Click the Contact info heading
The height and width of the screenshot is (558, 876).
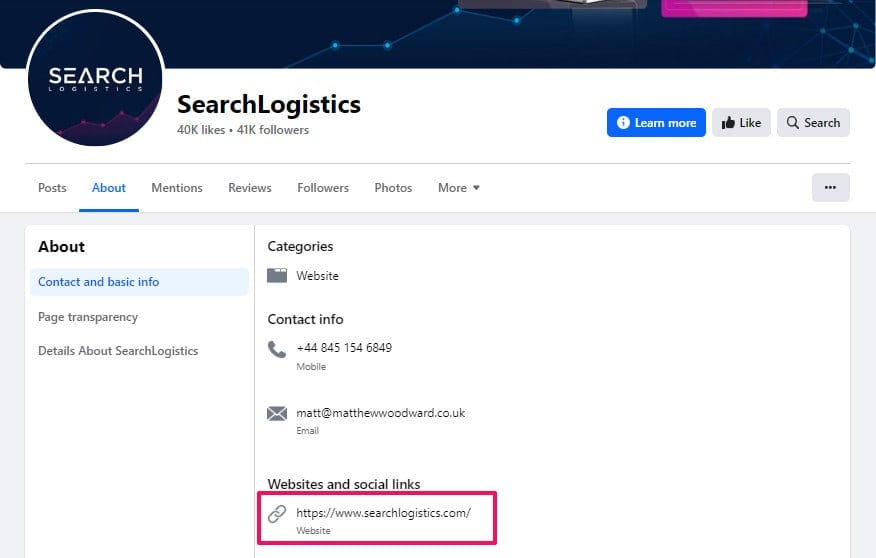305,319
